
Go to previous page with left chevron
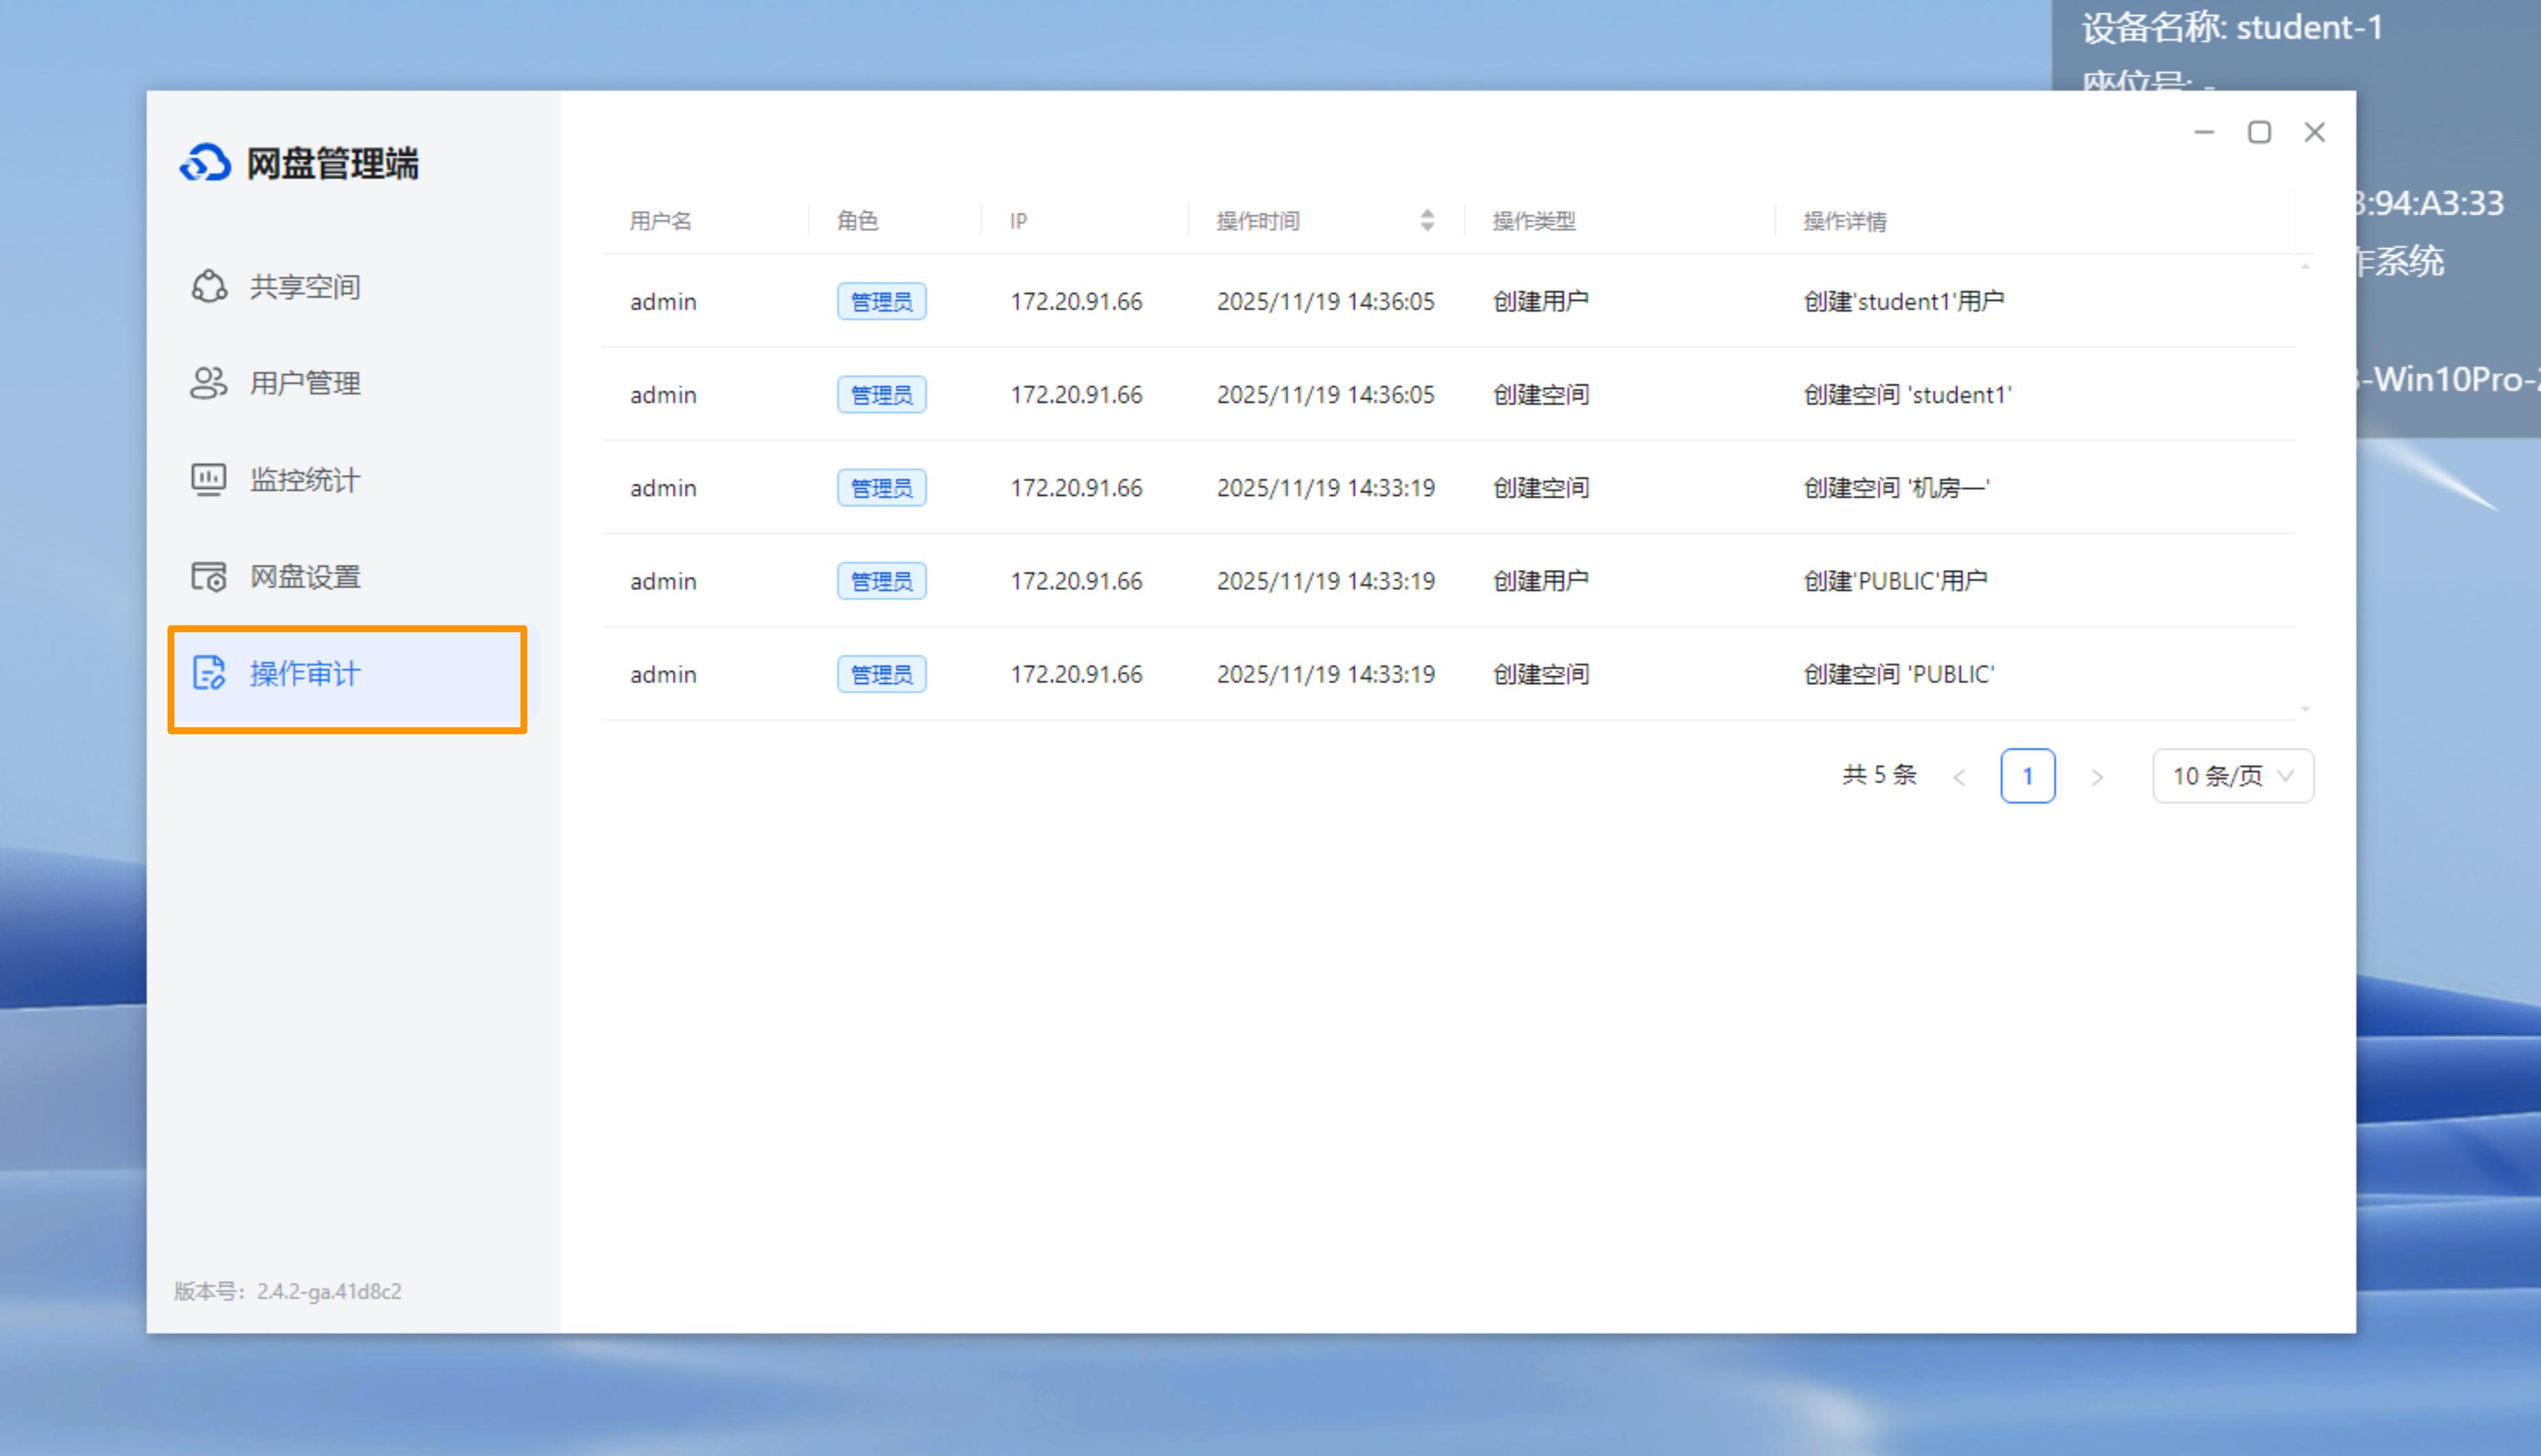pyautogui.click(x=1959, y=777)
